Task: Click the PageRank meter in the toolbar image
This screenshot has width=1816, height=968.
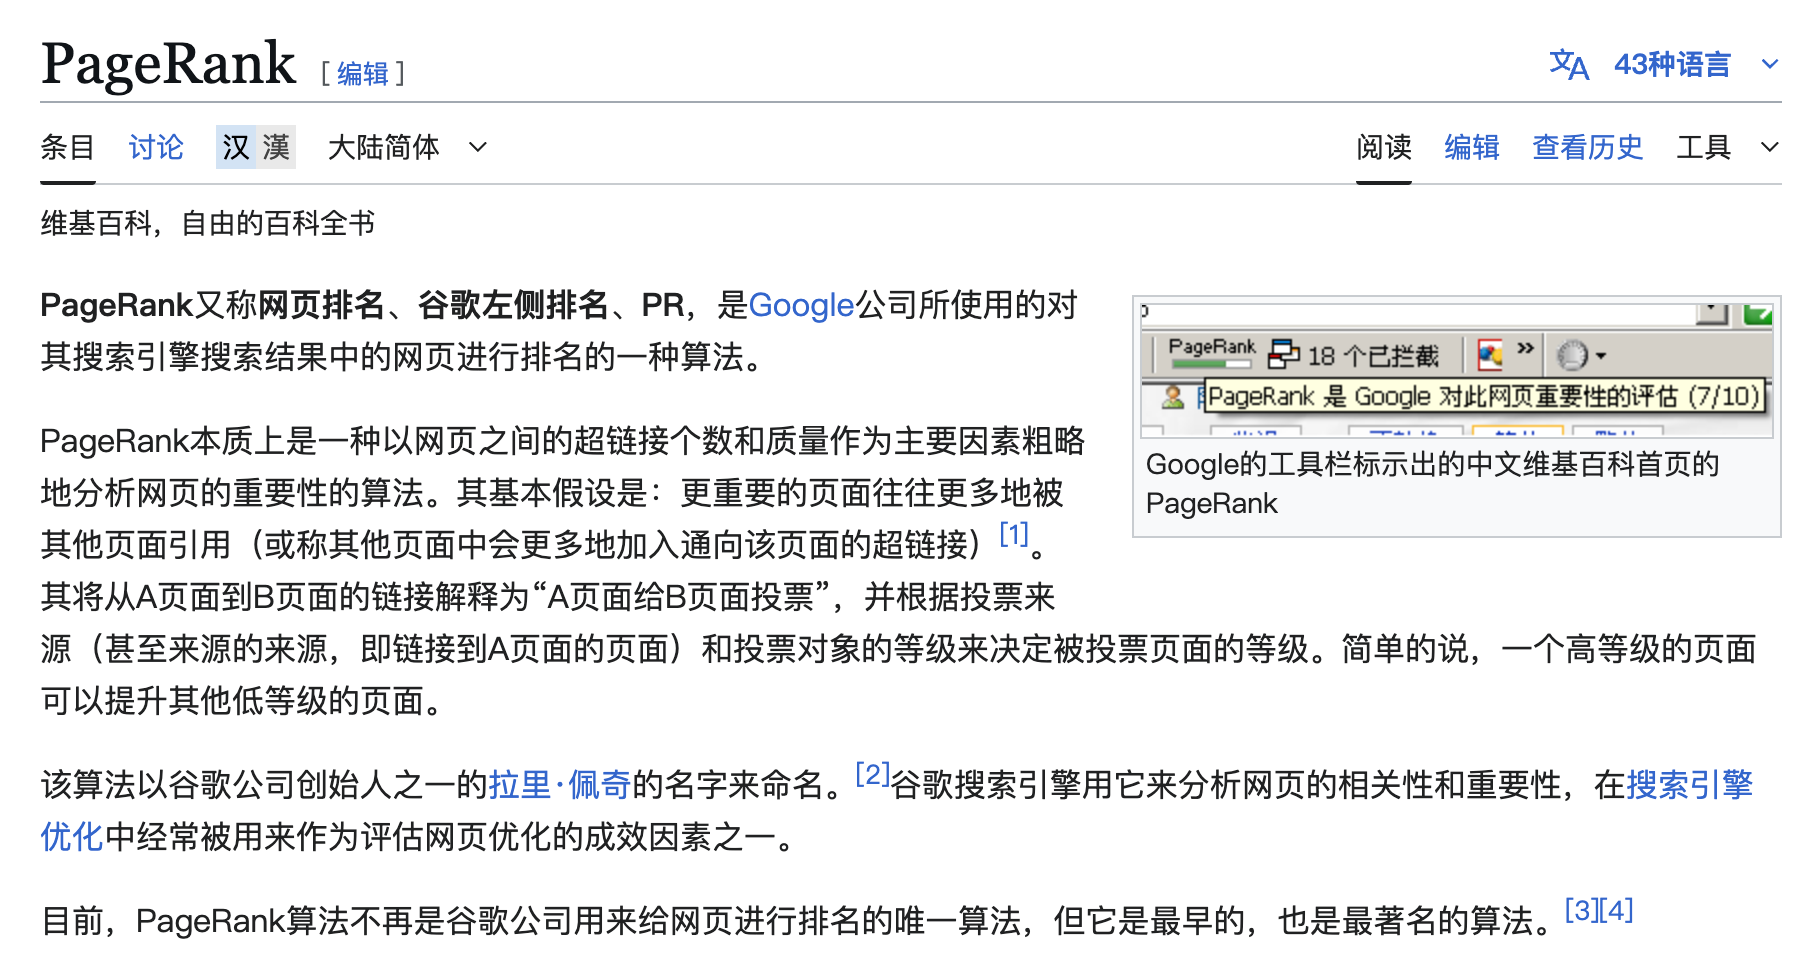Action: point(1211,353)
